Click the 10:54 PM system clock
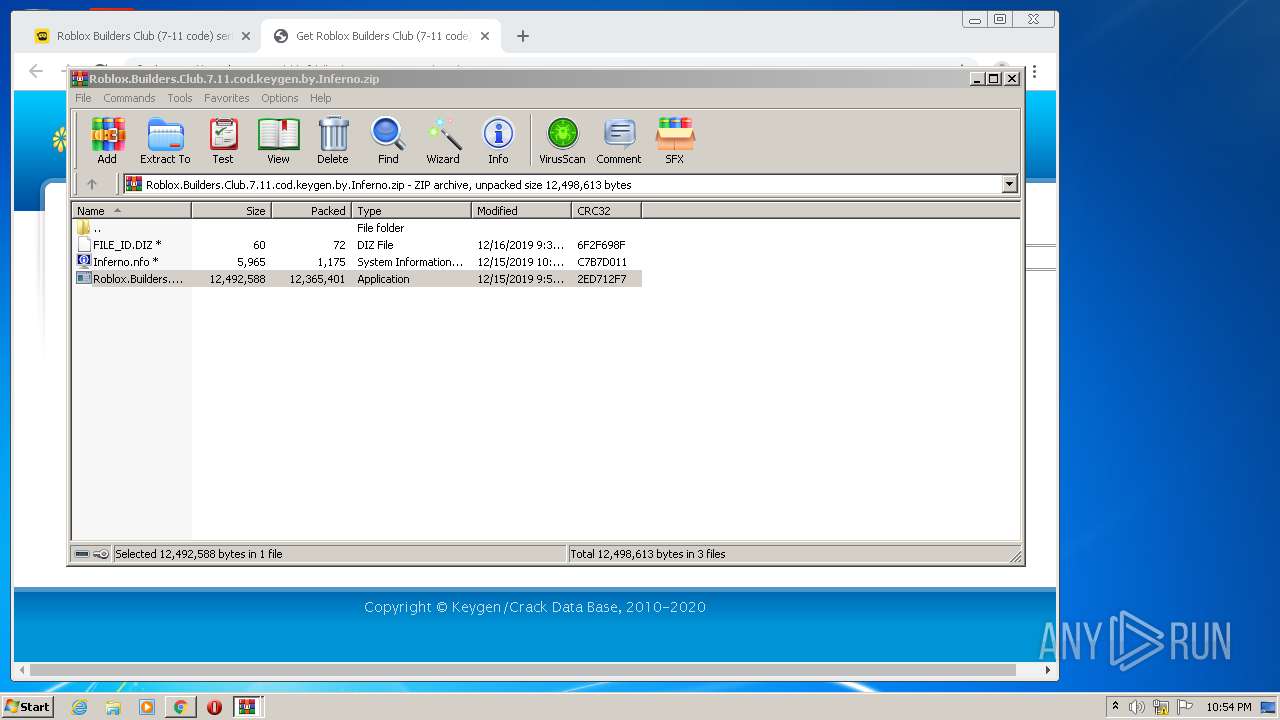This screenshot has height=720, width=1280. click(1228, 707)
